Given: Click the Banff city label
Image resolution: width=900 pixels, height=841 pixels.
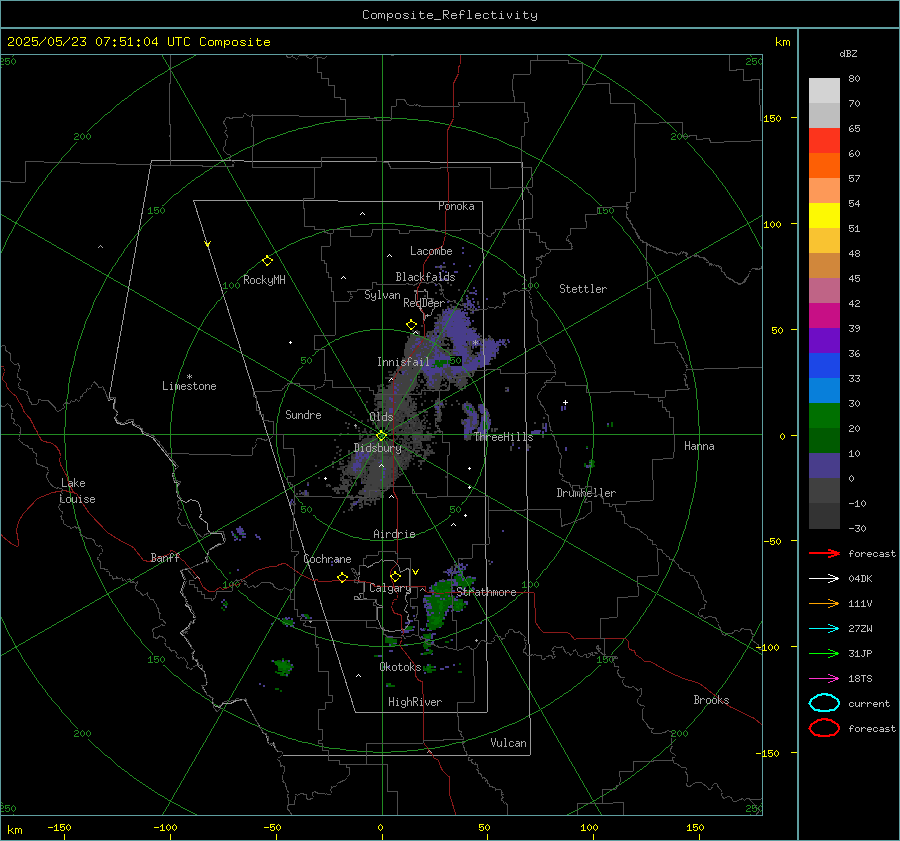Looking at the screenshot, I should coord(165,557).
